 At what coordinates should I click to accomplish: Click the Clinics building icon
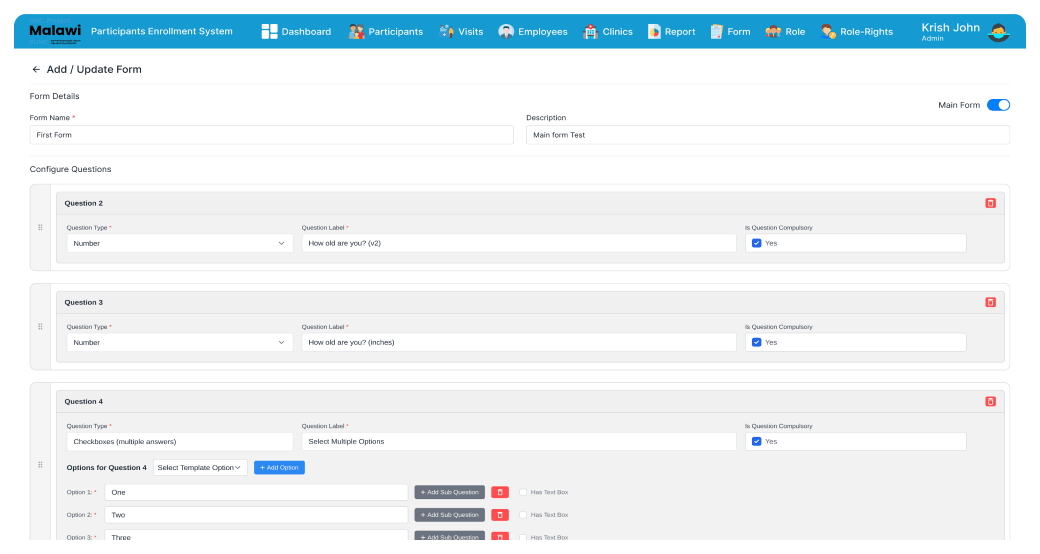click(590, 31)
